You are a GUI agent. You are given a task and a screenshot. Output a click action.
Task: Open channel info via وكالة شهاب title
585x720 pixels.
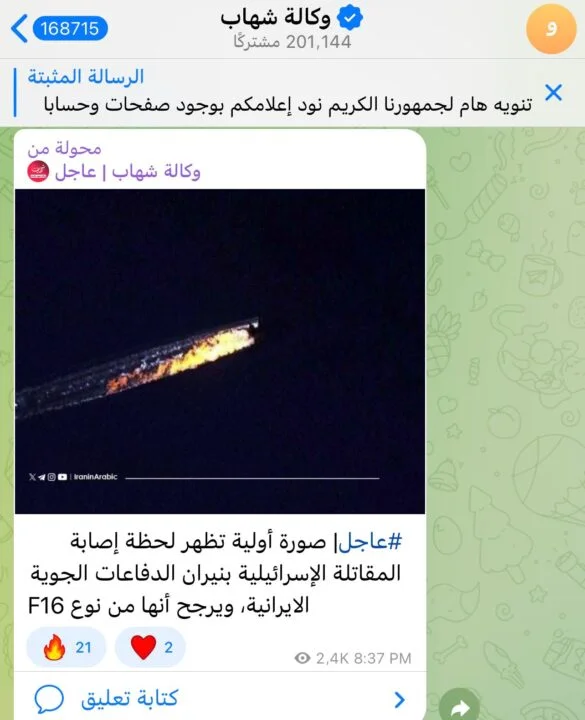[x=276, y=18]
